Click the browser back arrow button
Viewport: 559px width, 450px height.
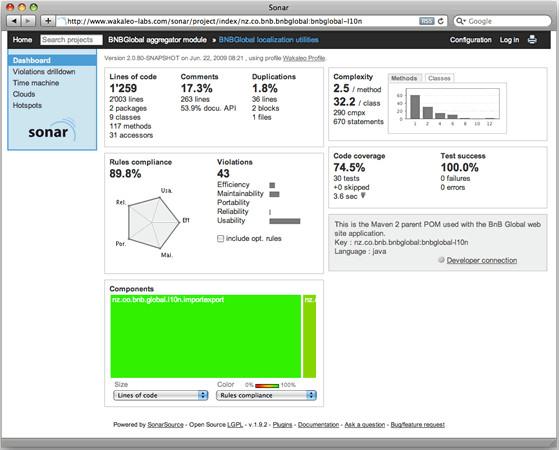(14, 21)
